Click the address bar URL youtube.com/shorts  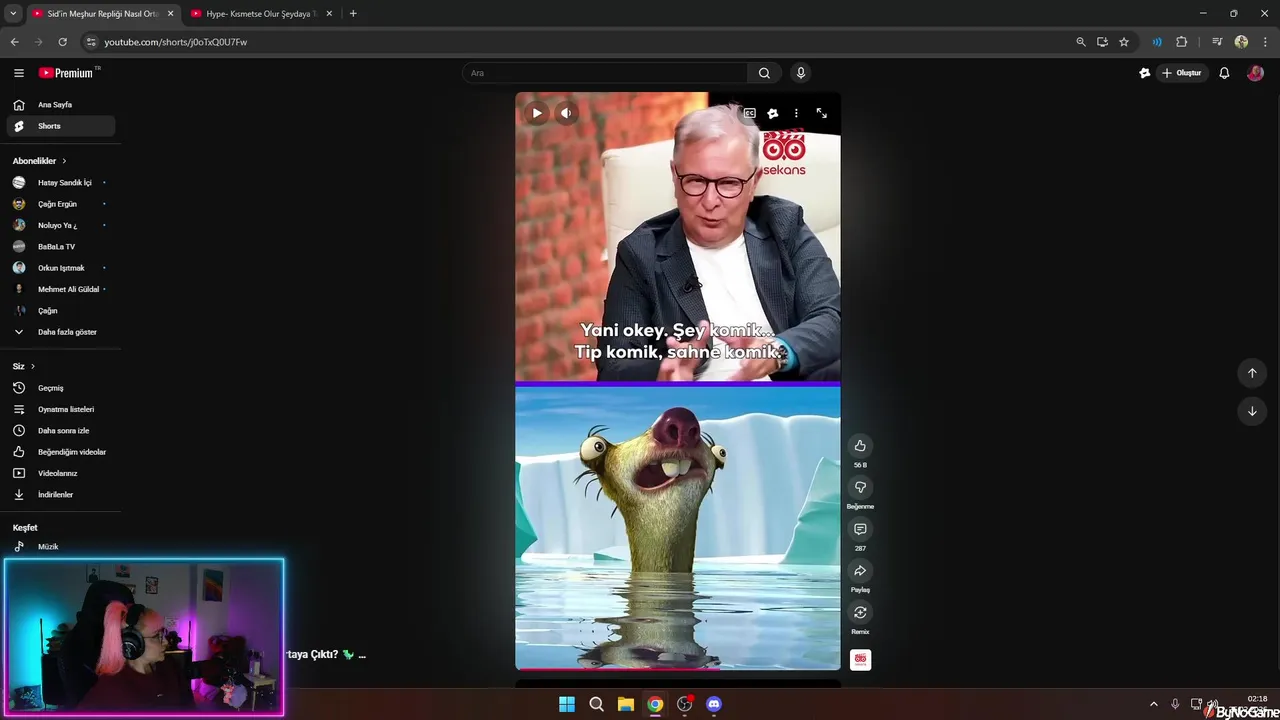tap(176, 42)
